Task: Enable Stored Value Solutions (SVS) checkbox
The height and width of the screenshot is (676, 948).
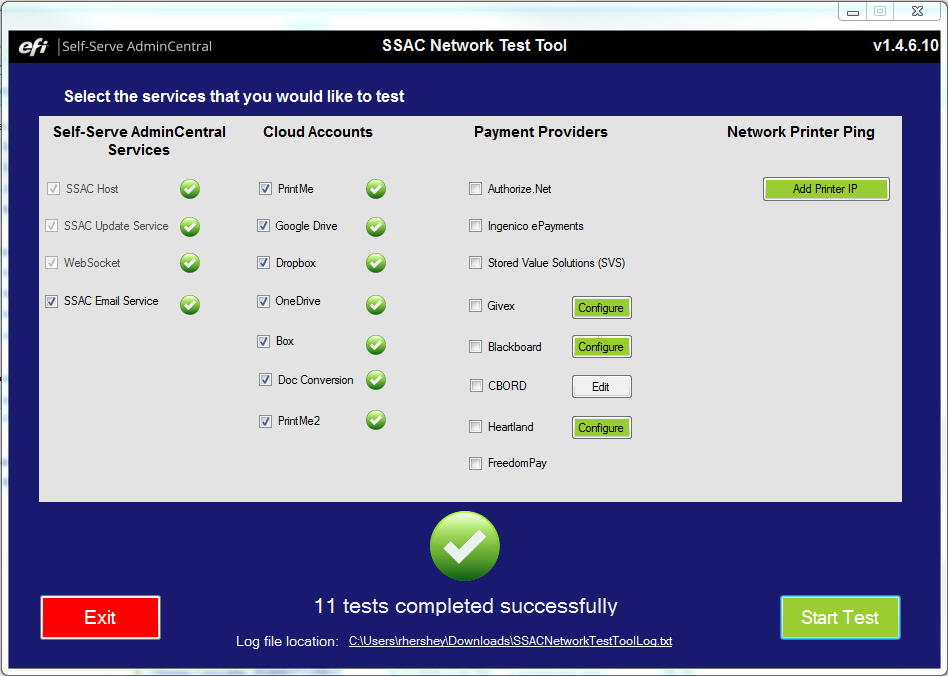Action: coord(476,263)
